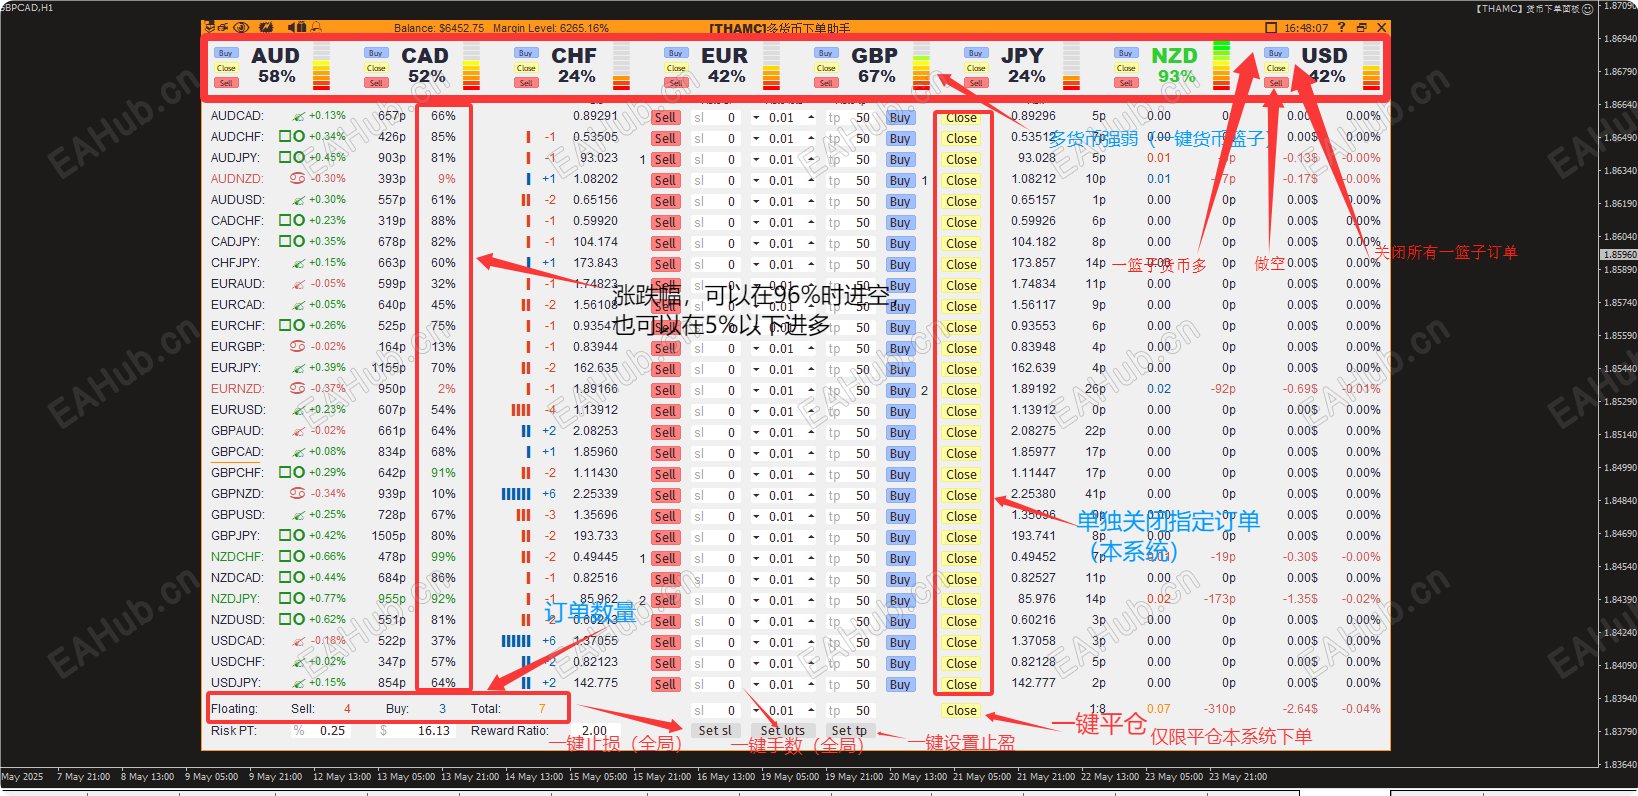
Task: Click the bell alert icon in title bar
Action: tap(316, 28)
